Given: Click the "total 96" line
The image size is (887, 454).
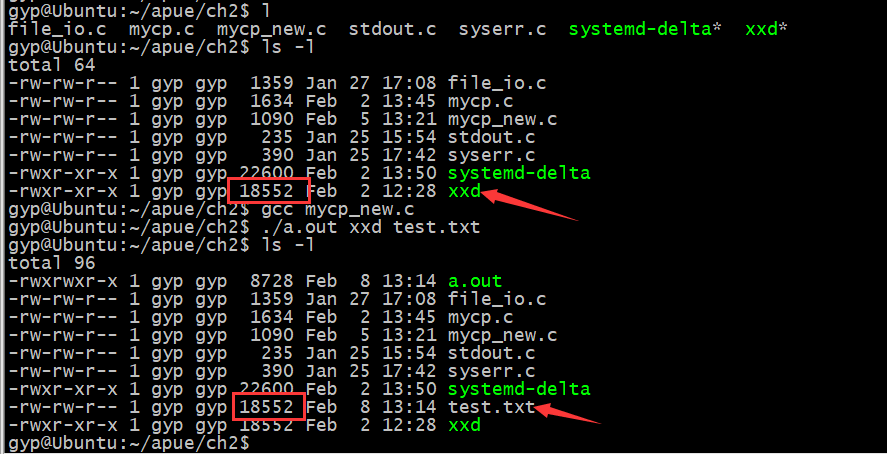Looking at the screenshot, I should 51,263.
